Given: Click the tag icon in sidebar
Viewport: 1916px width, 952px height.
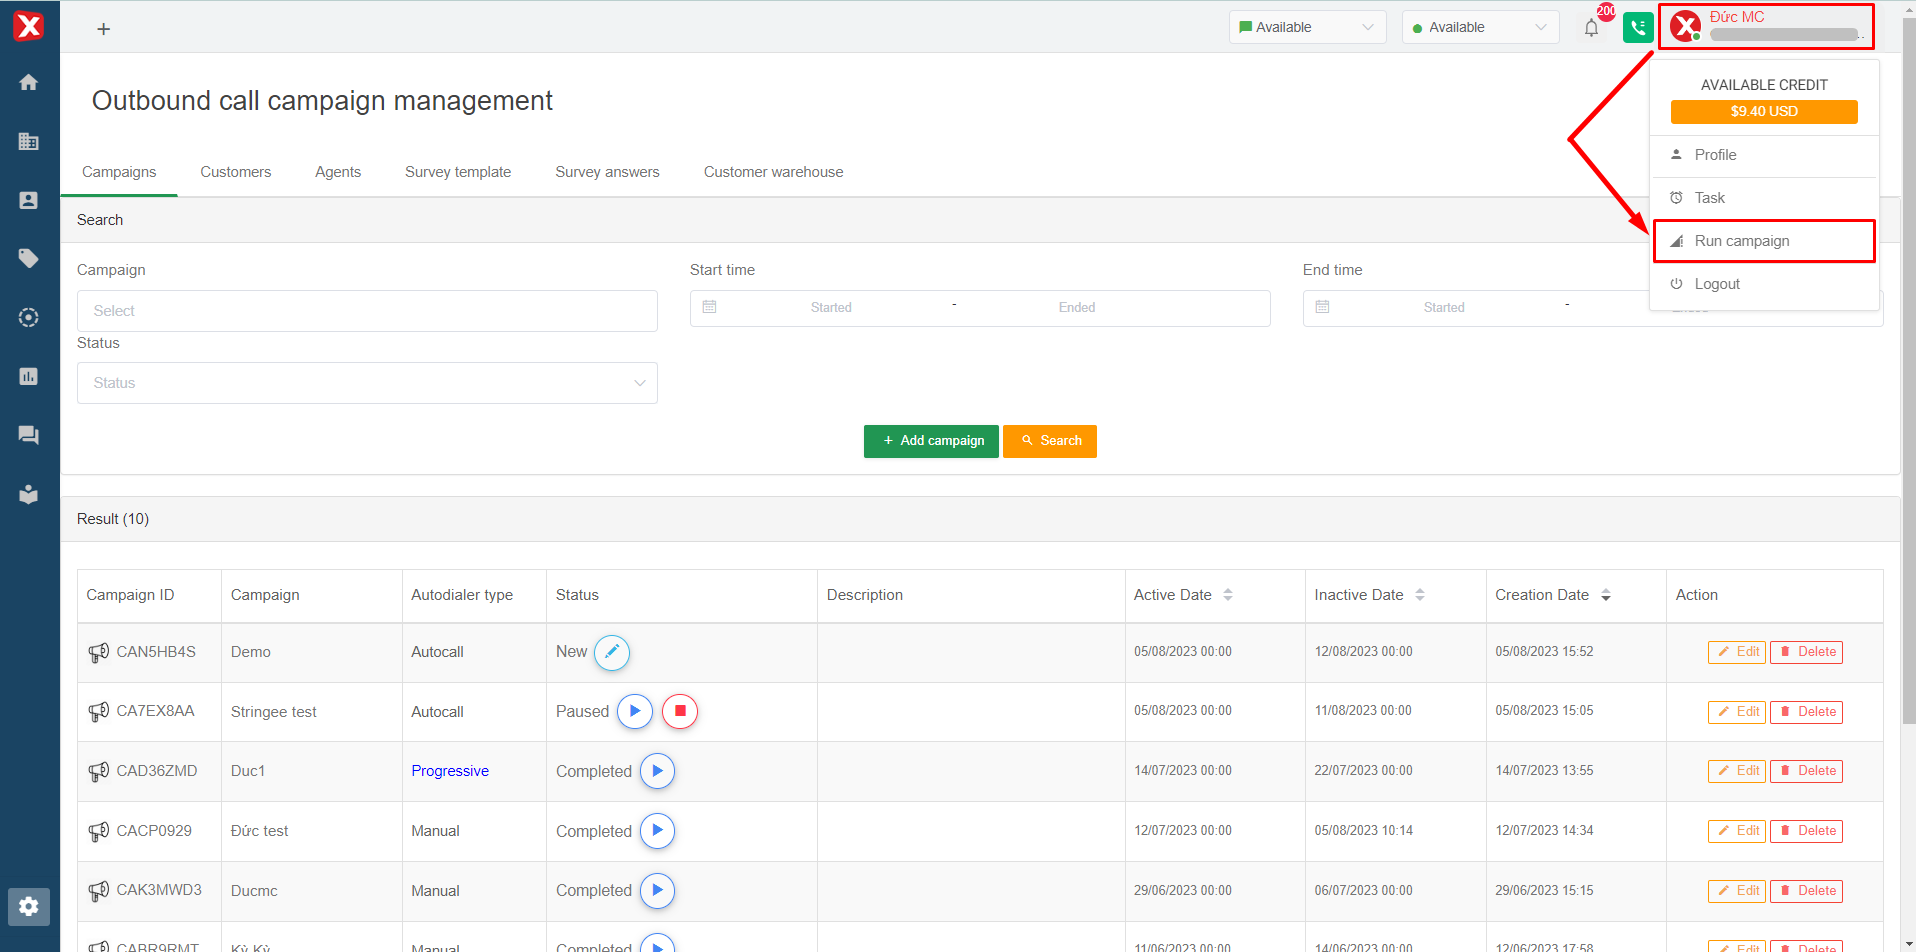Looking at the screenshot, I should pyautogui.click(x=29, y=259).
